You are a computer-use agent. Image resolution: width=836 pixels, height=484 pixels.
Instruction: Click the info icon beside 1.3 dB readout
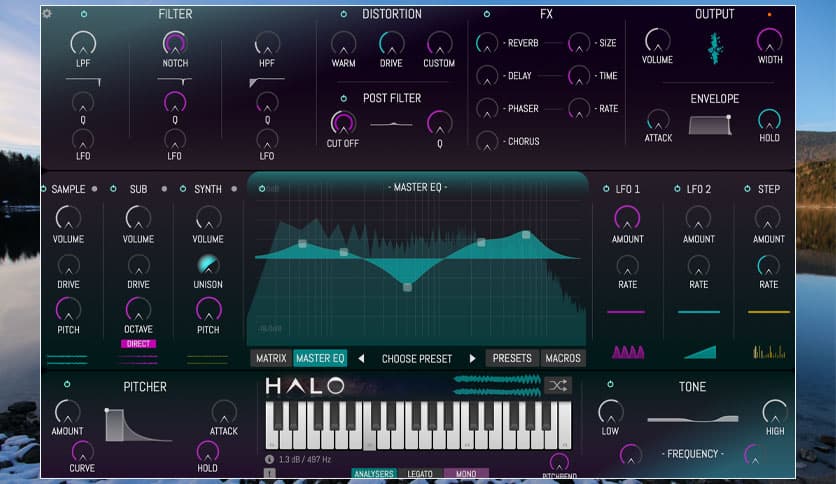tap(269, 459)
